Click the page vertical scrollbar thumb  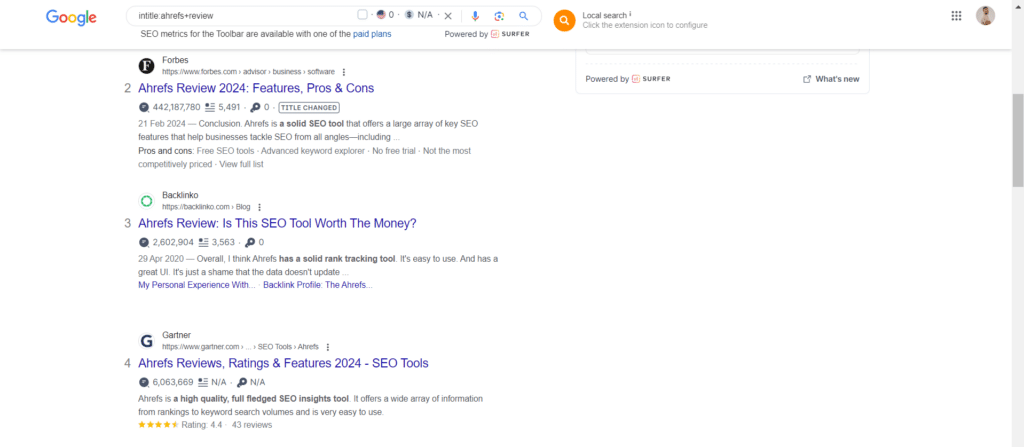pos(1018,140)
